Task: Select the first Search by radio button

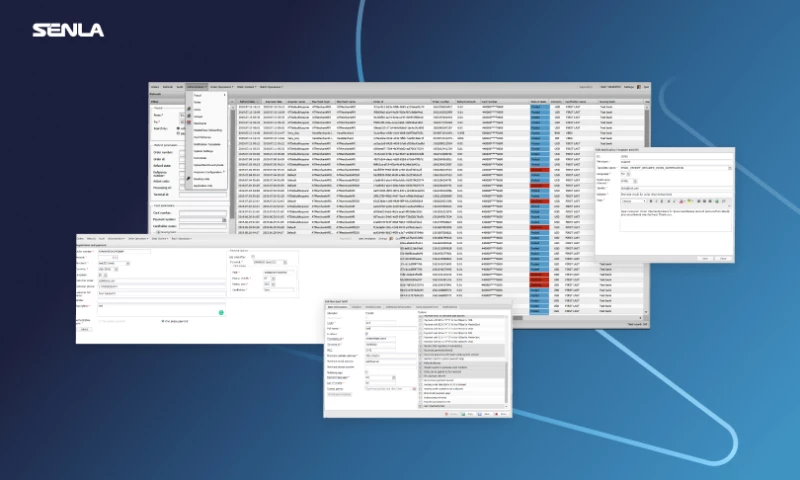Action: coord(179,129)
